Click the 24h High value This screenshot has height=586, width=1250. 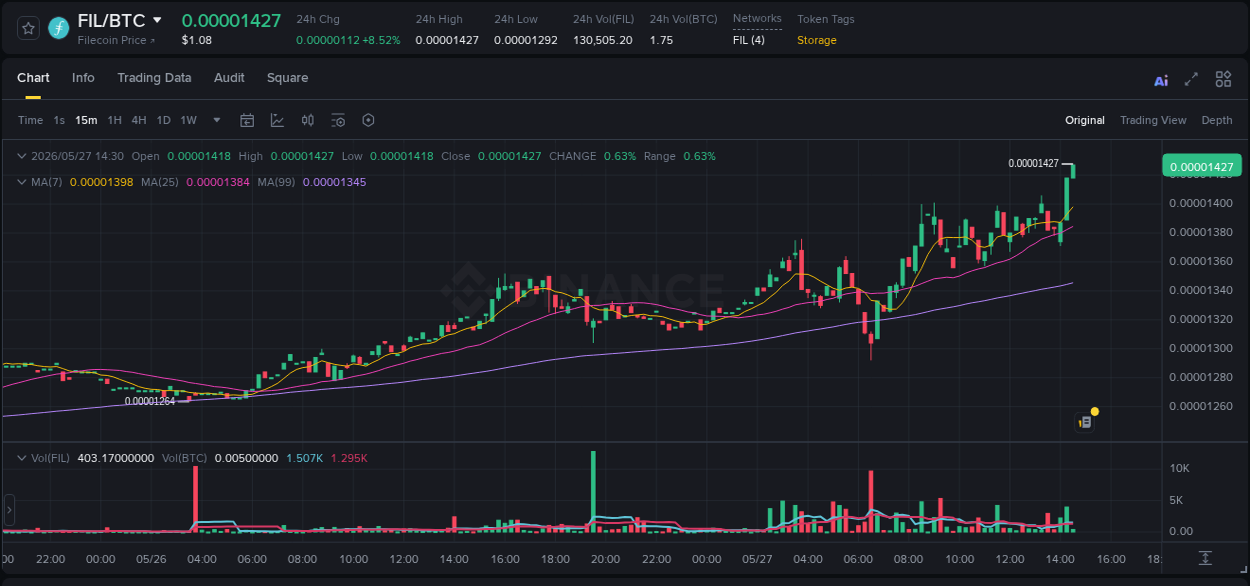(447, 40)
